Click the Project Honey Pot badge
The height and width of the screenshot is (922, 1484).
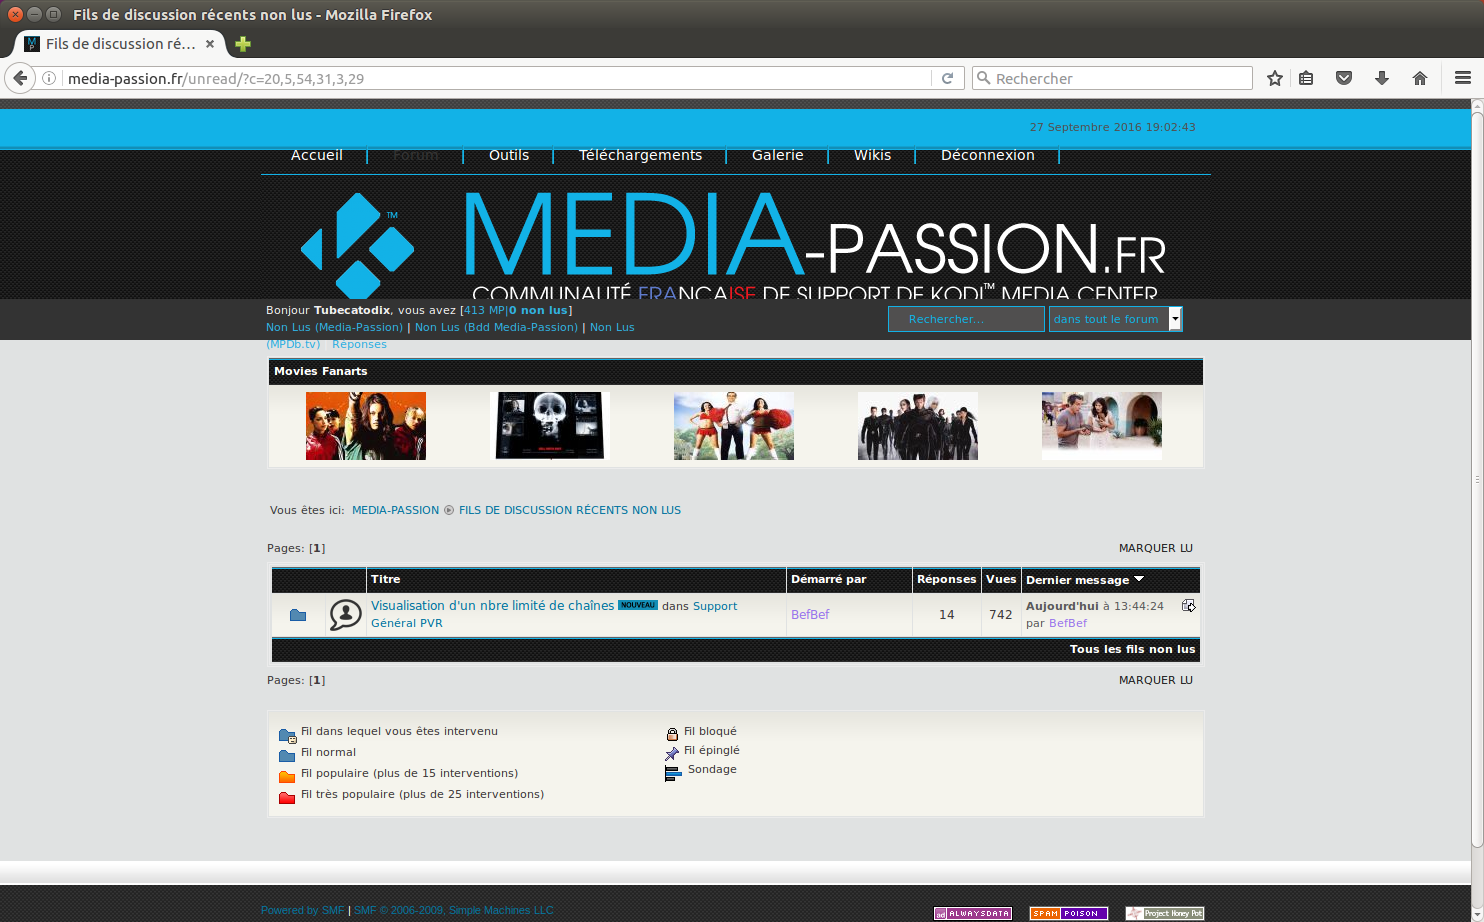coord(1165,913)
